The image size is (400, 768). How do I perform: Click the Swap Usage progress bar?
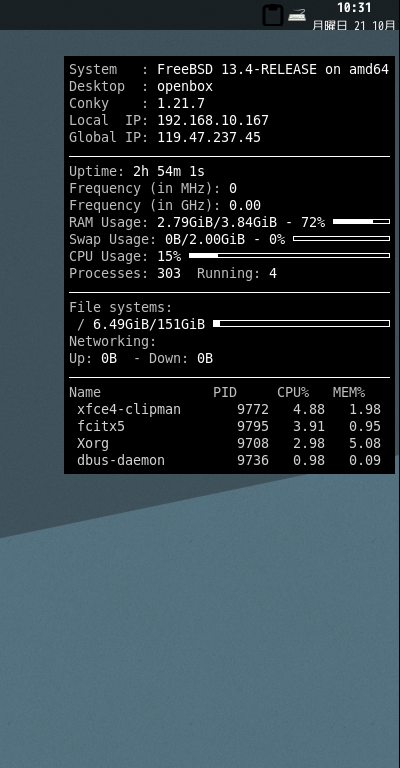pyautogui.click(x=341, y=239)
